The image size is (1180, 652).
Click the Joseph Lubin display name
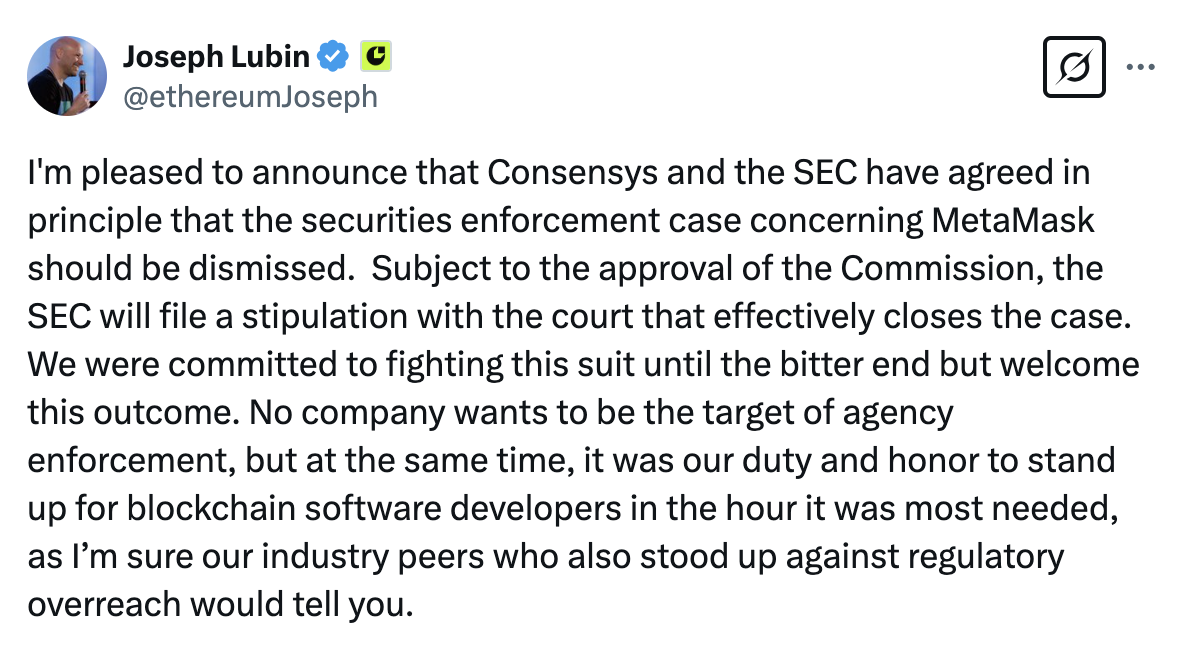coord(215,58)
